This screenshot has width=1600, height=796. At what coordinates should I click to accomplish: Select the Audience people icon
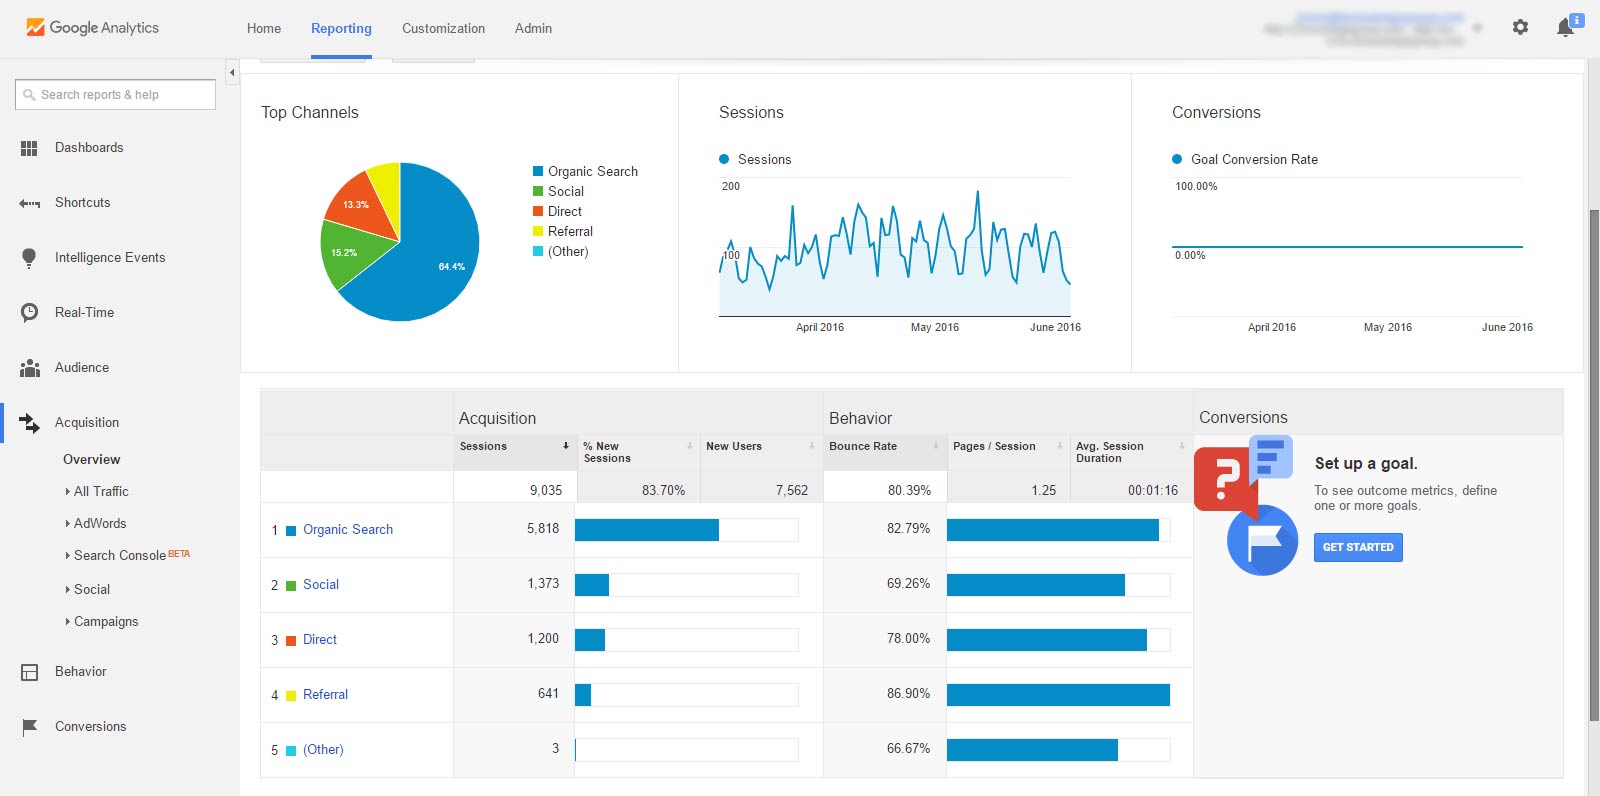[x=29, y=368]
